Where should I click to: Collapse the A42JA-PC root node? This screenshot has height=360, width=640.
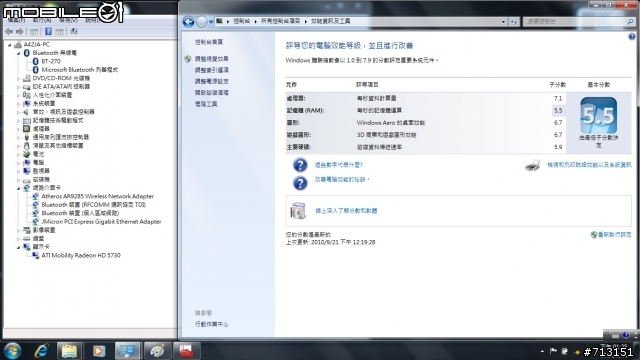coord(9,45)
